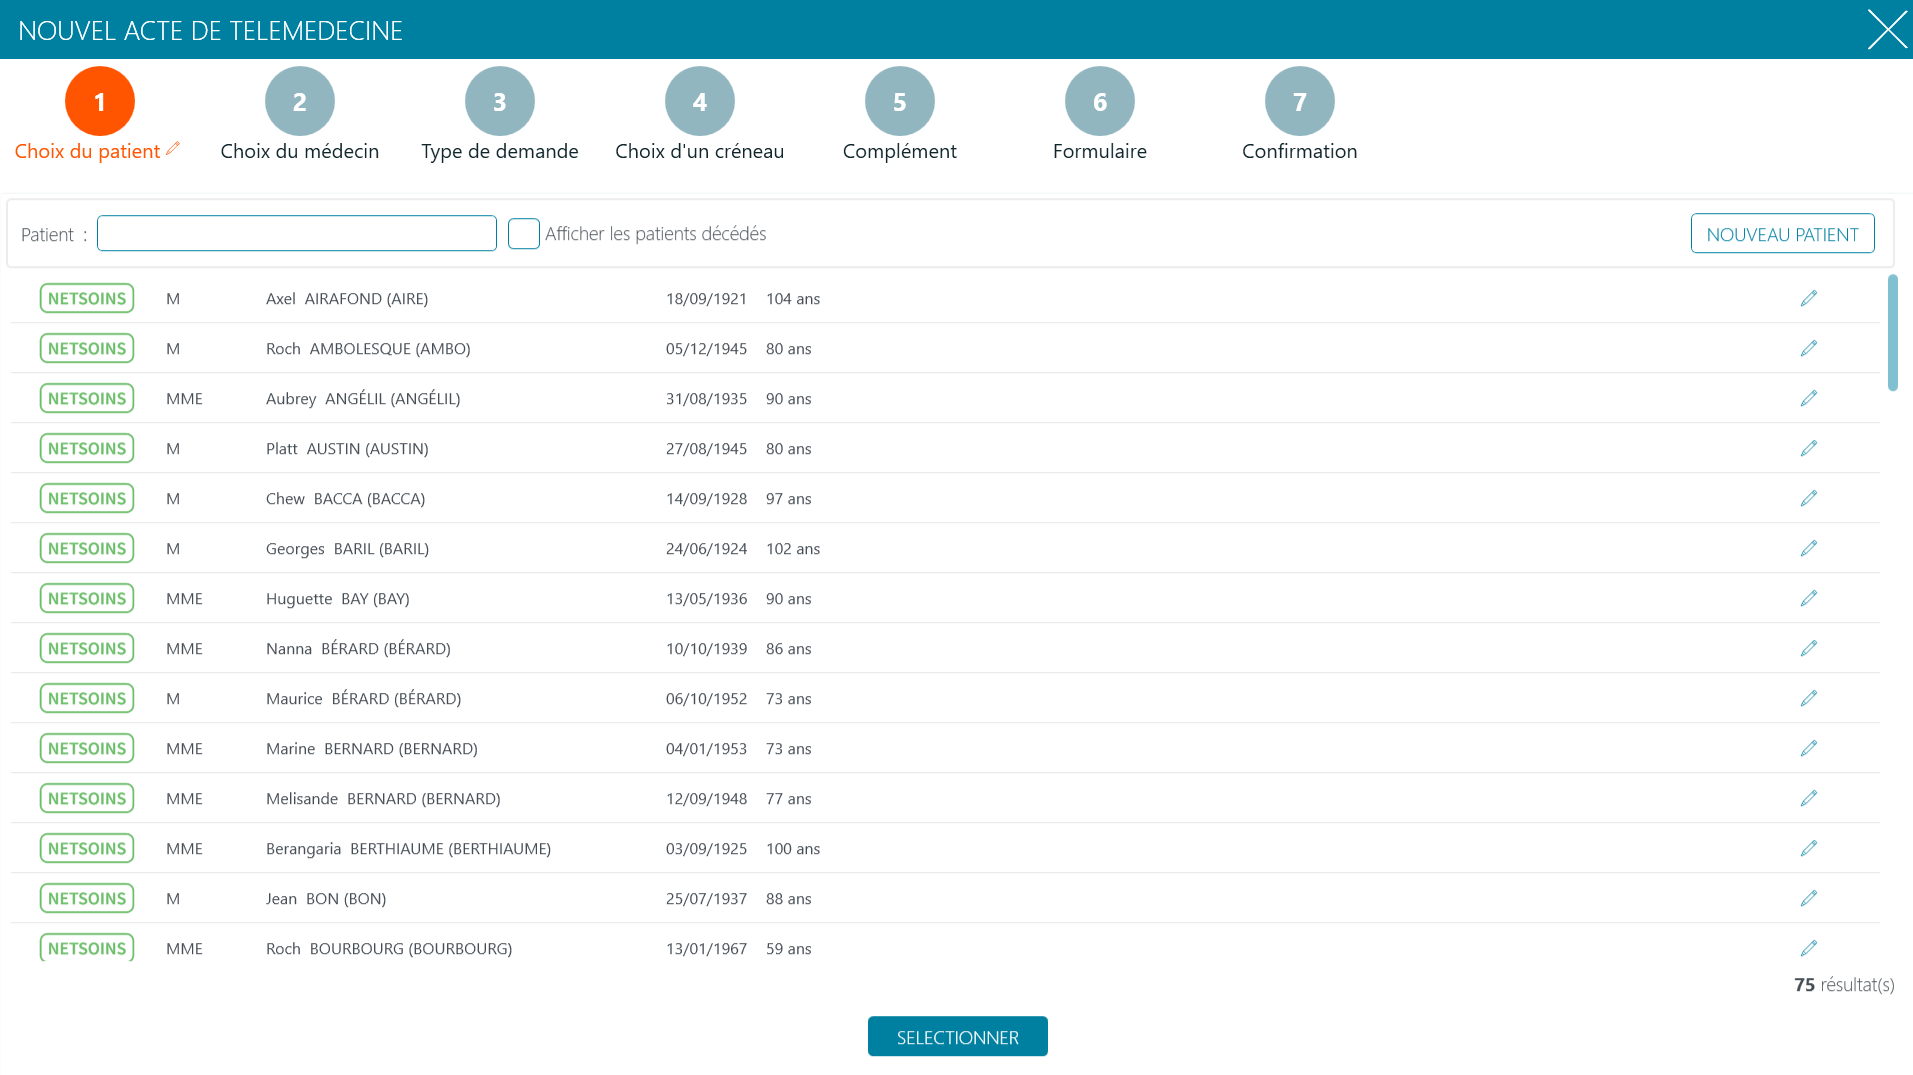The height and width of the screenshot is (1075, 1913).
Task: Open edit pencil for Aubrey ANGÉLIL
Action: 1808,398
